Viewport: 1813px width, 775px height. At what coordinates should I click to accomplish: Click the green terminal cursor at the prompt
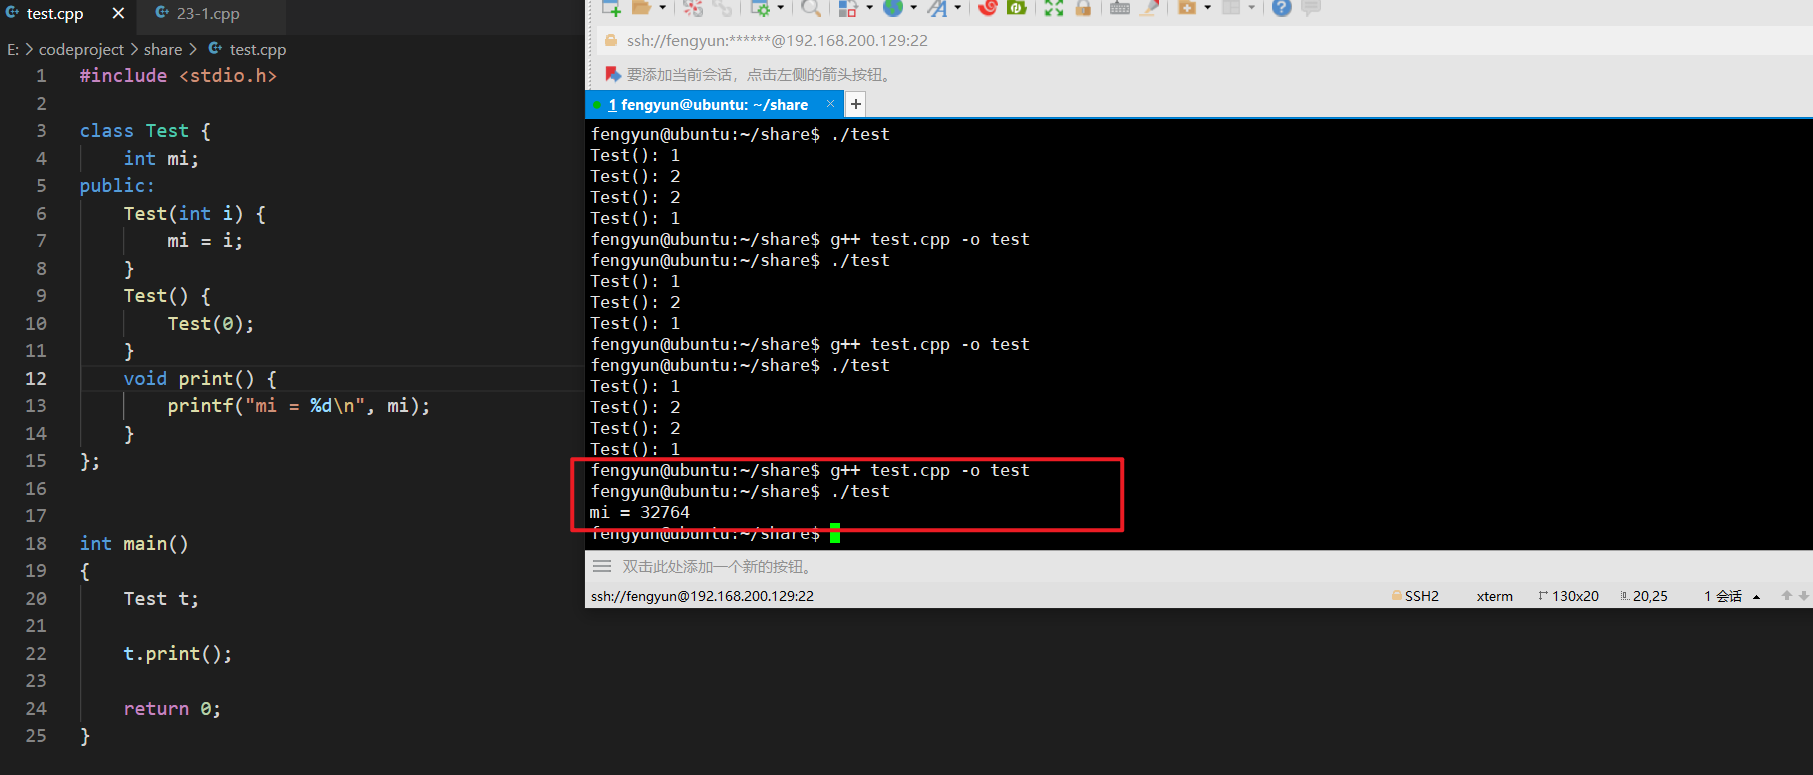click(835, 534)
